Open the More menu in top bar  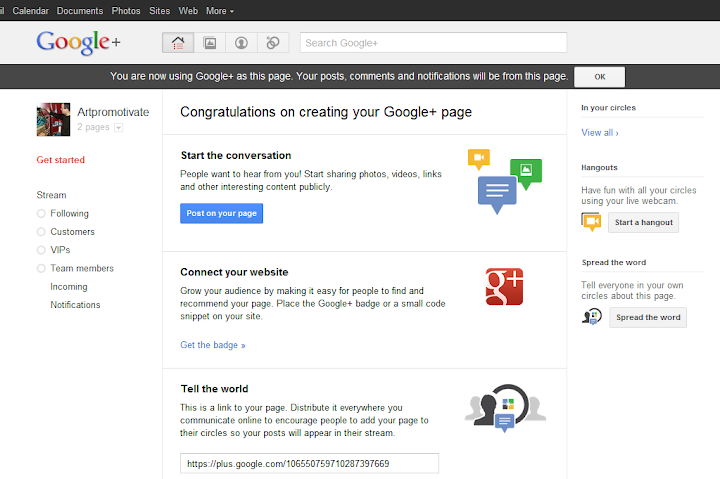pyautogui.click(x=220, y=11)
